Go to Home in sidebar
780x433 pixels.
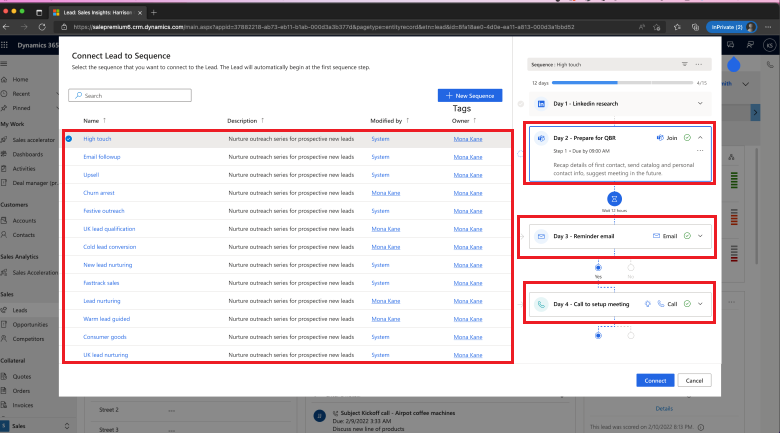pyautogui.click(x=20, y=79)
